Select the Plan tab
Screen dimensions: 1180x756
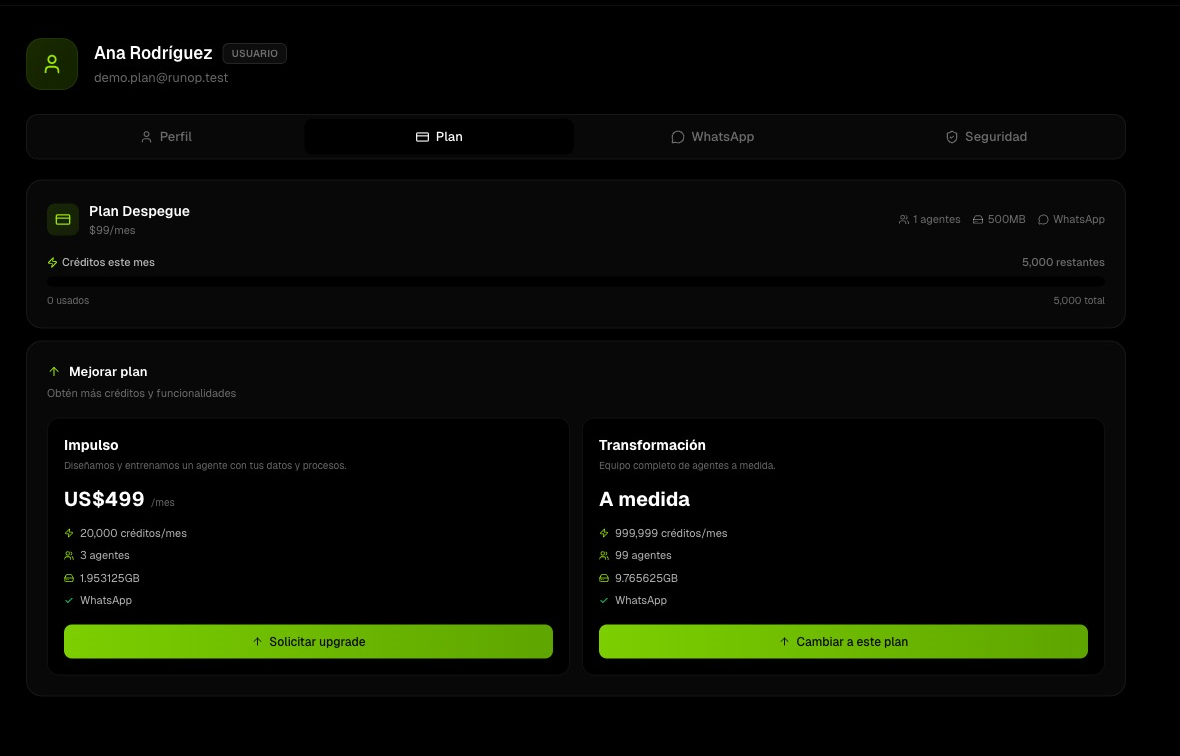pyautogui.click(x=439, y=137)
